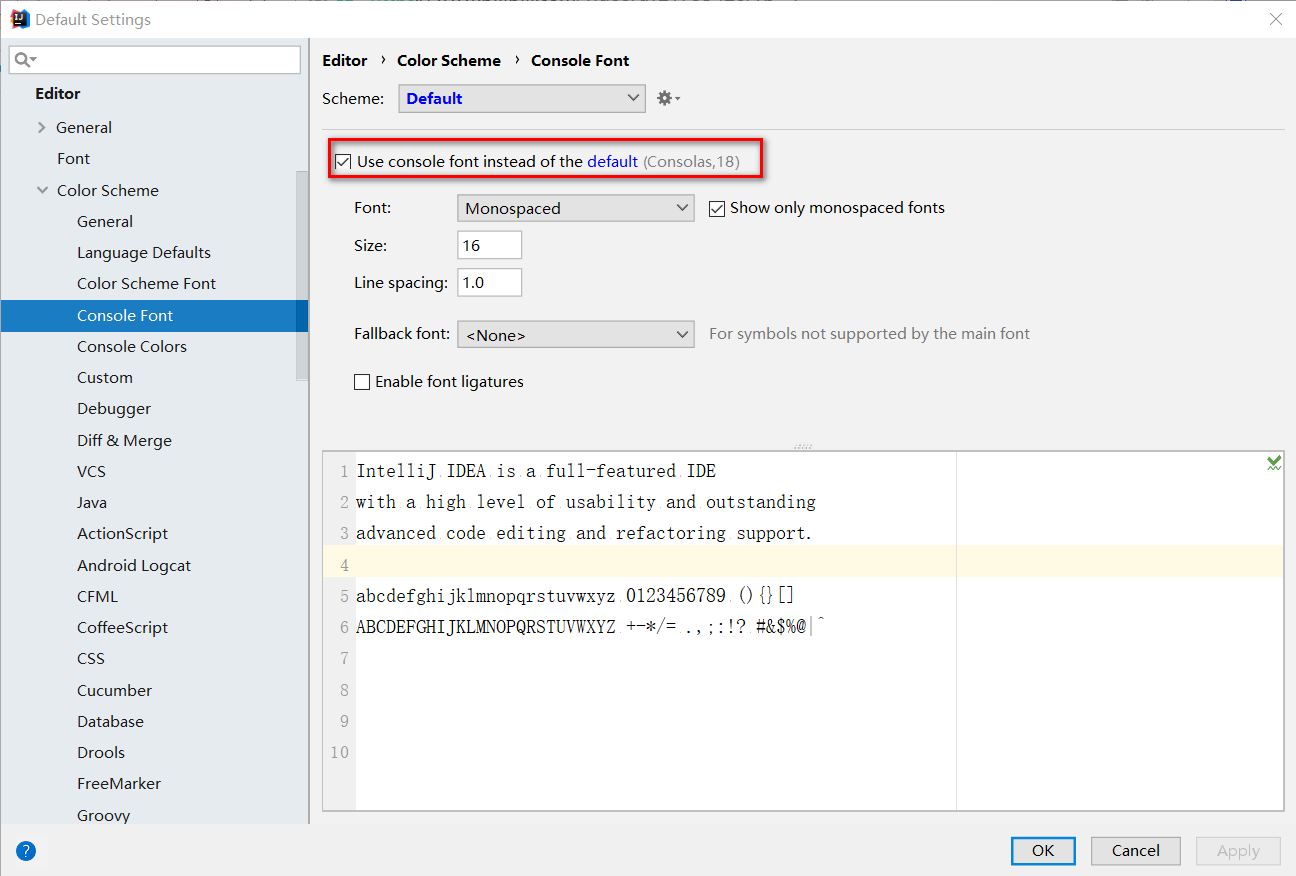Click the OK button

[x=1043, y=850]
